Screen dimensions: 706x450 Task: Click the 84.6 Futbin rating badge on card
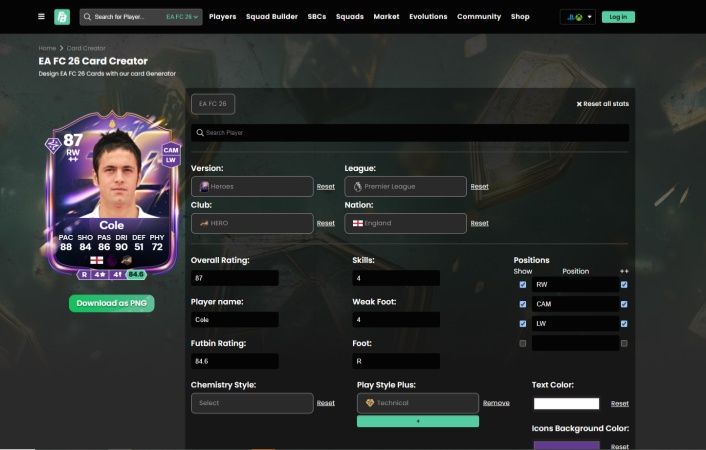pyautogui.click(x=136, y=274)
